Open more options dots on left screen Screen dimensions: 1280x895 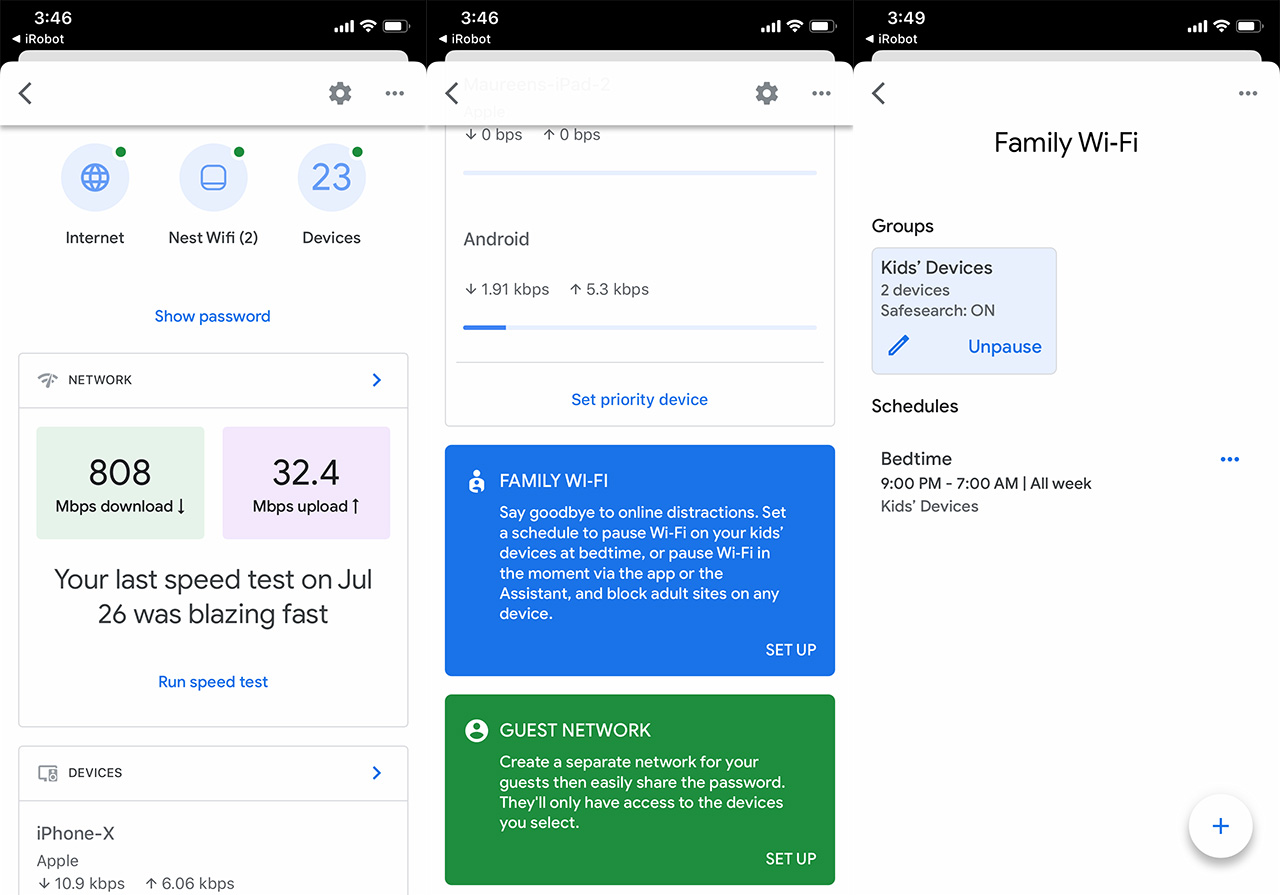[x=395, y=93]
